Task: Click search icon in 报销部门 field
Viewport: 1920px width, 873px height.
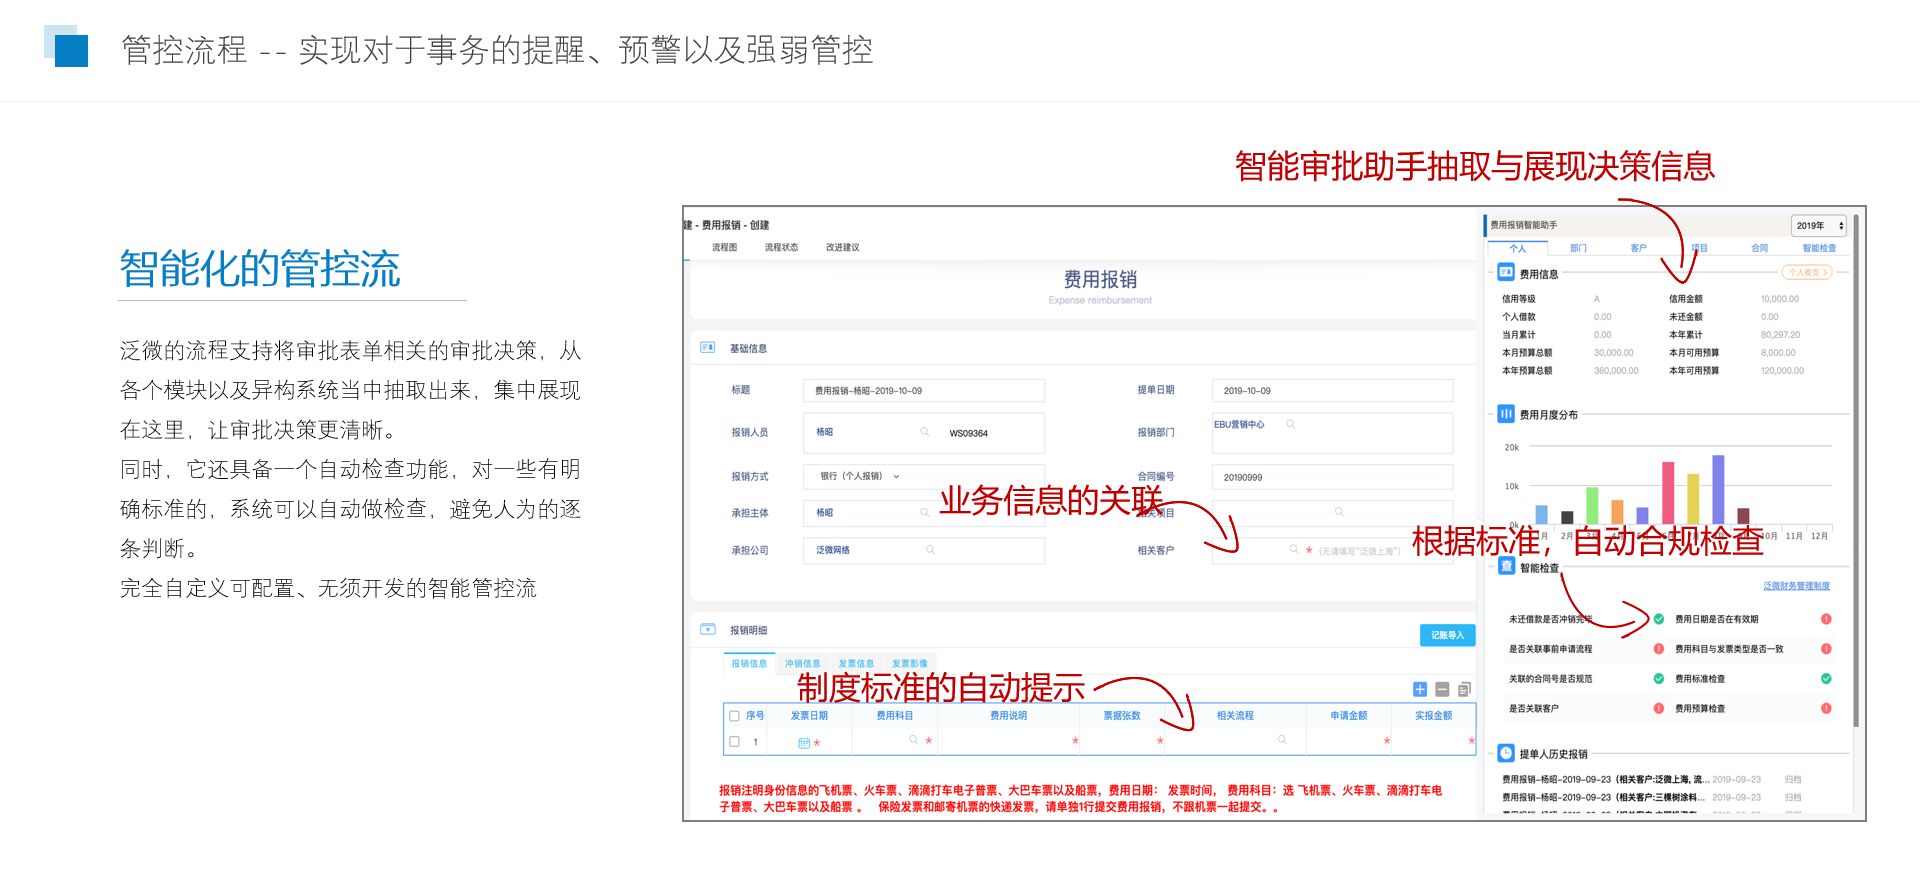Action: (x=1291, y=425)
